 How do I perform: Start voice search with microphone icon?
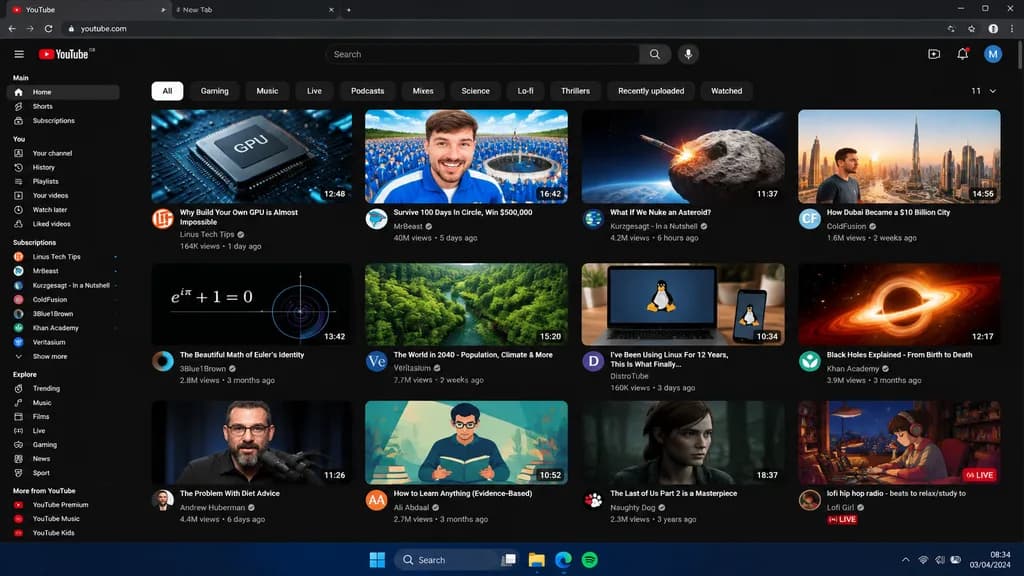[x=688, y=54]
